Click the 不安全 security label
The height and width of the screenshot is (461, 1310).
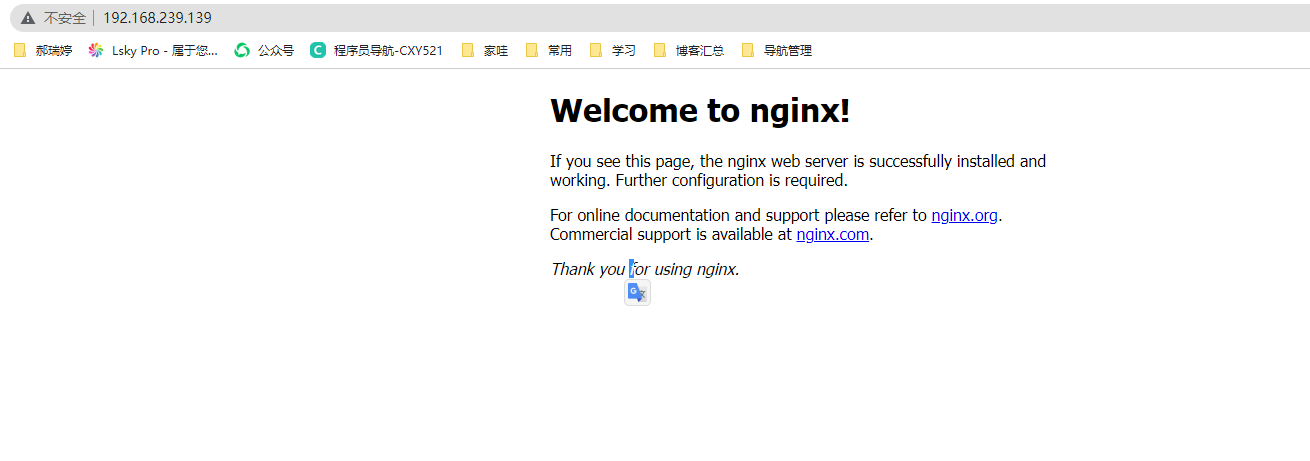pos(64,18)
